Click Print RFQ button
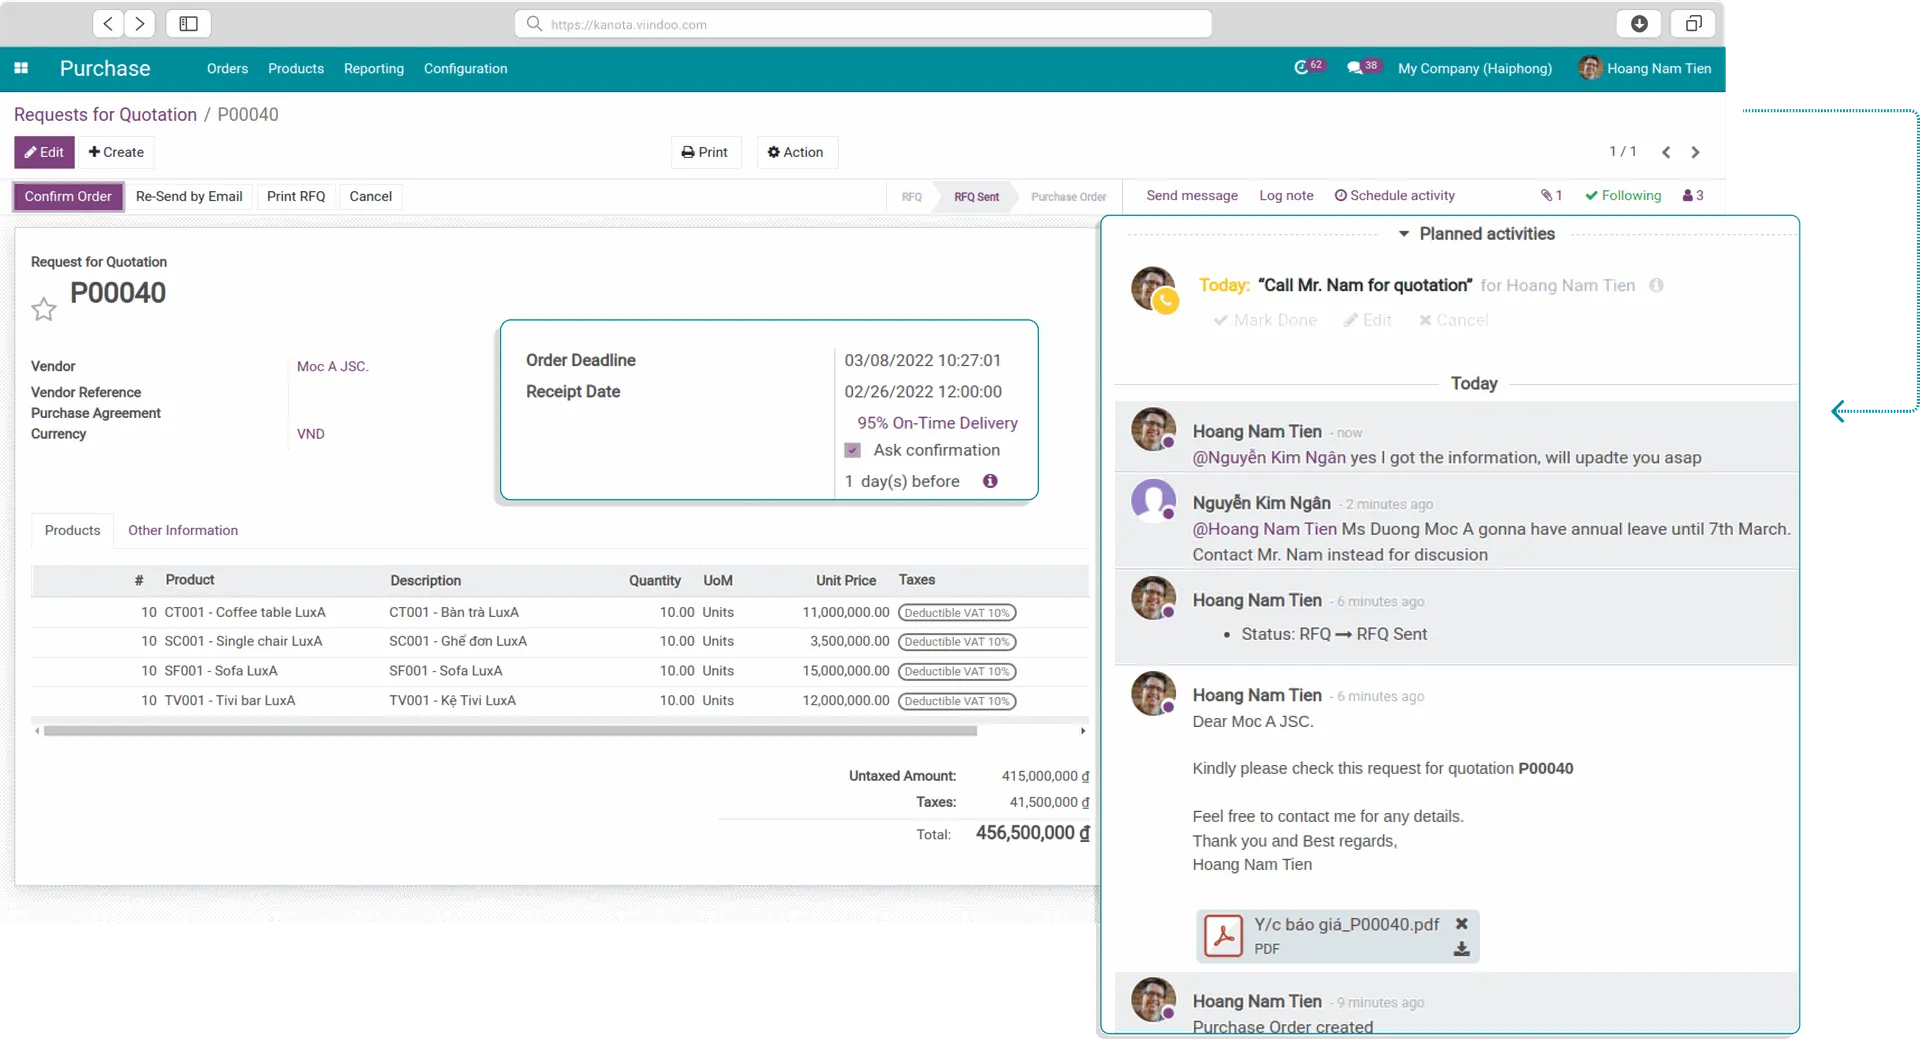 point(296,196)
